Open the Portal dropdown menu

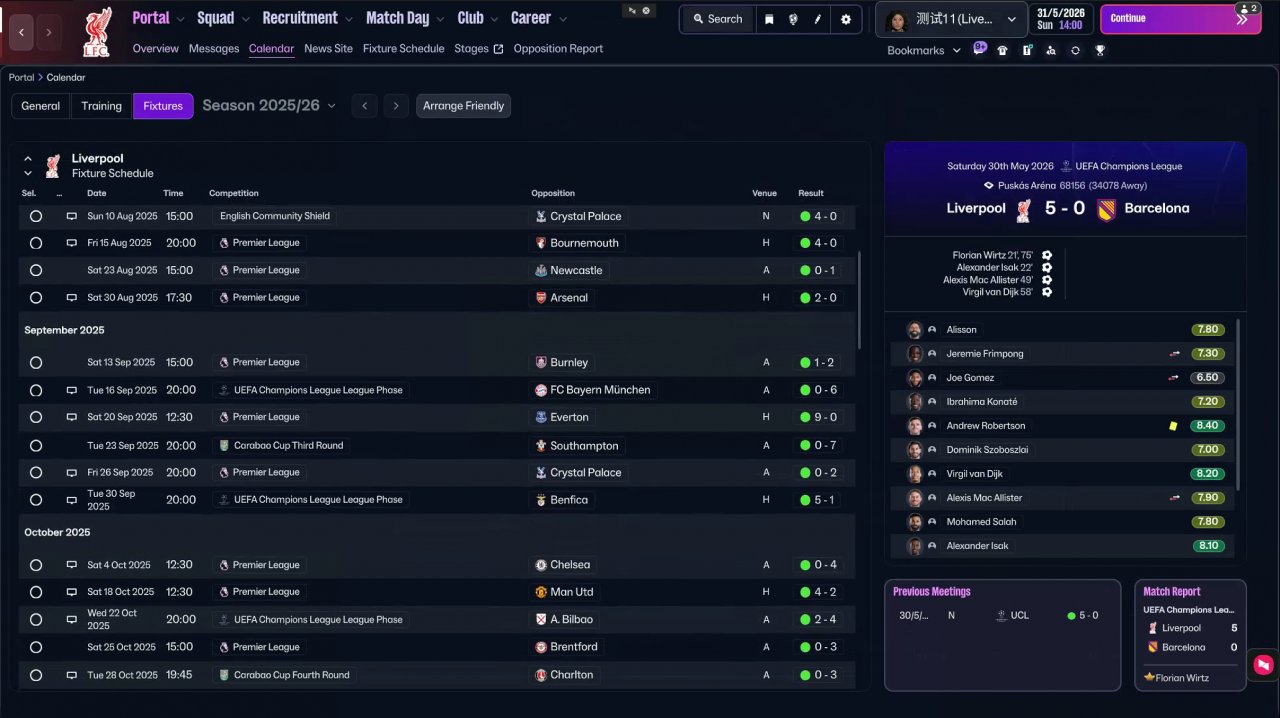[159, 18]
